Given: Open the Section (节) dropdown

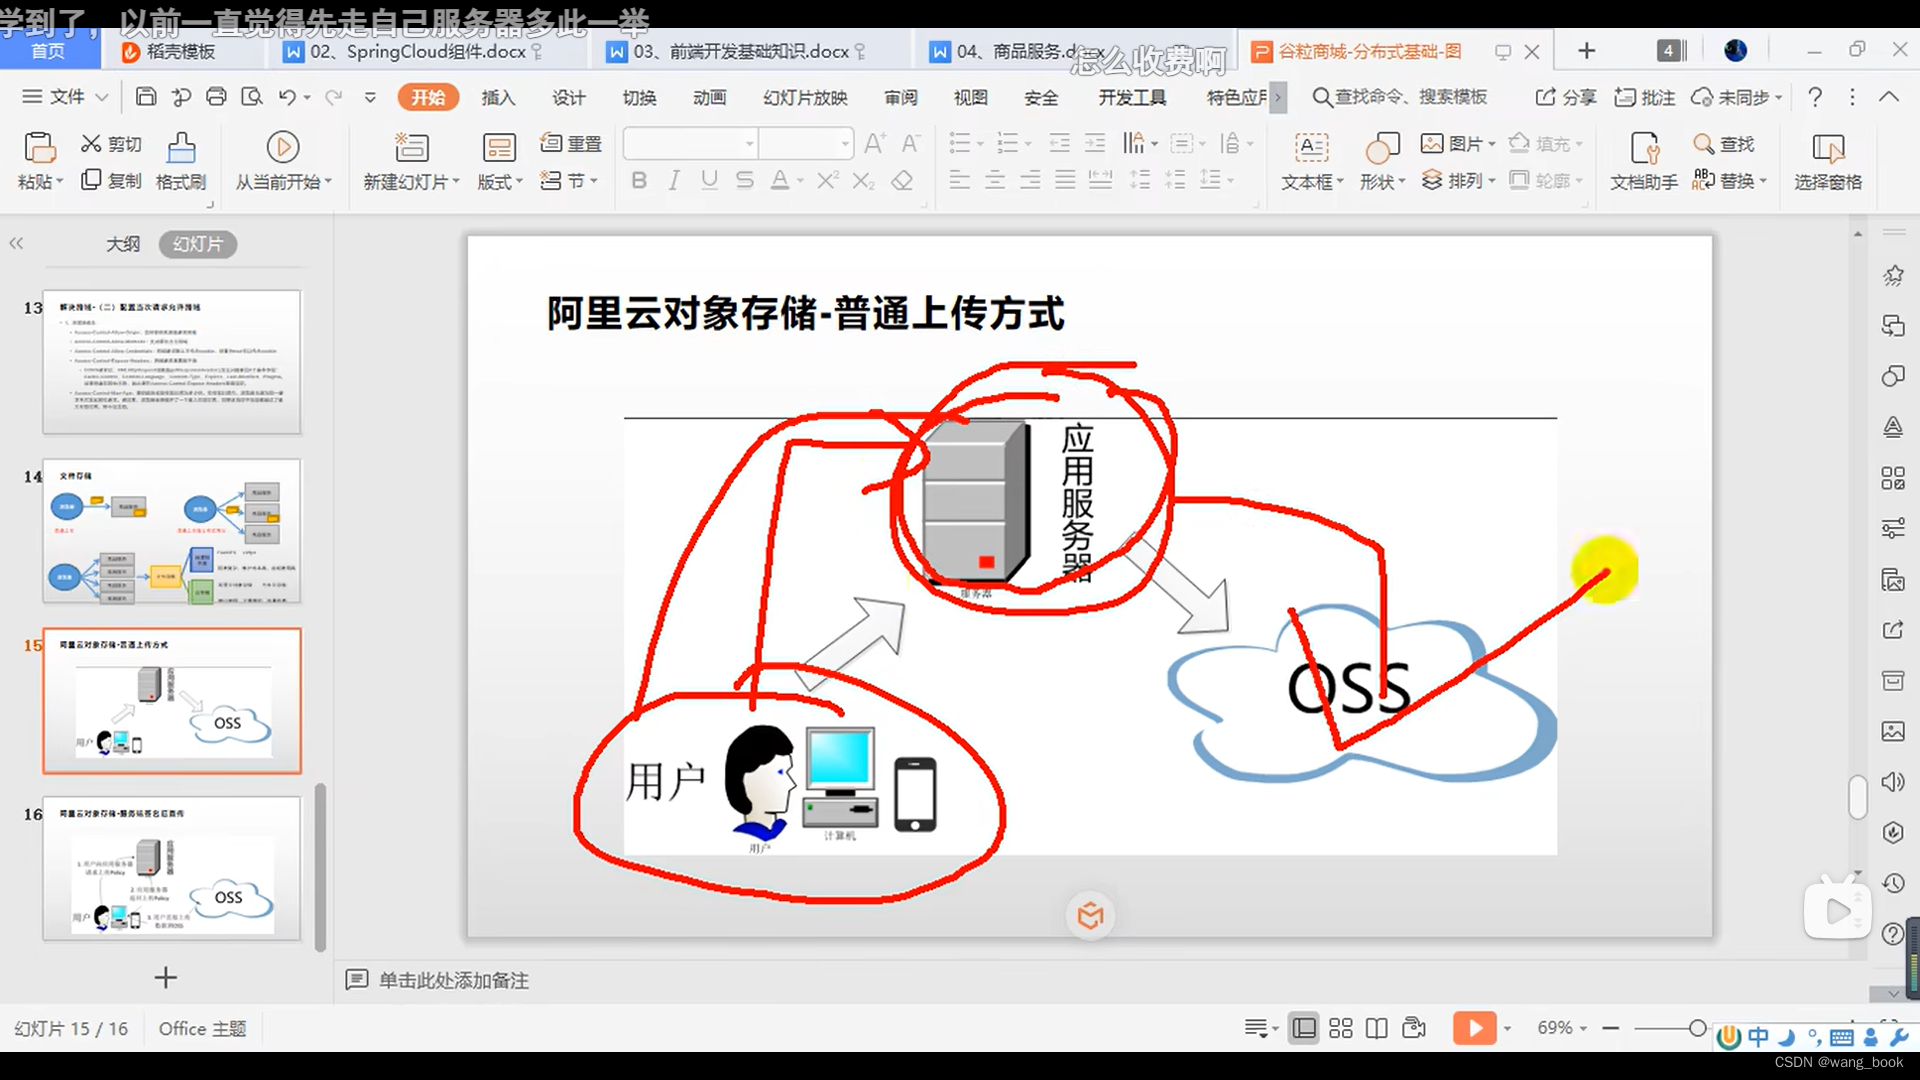Looking at the screenshot, I should (x=569, y=180).
